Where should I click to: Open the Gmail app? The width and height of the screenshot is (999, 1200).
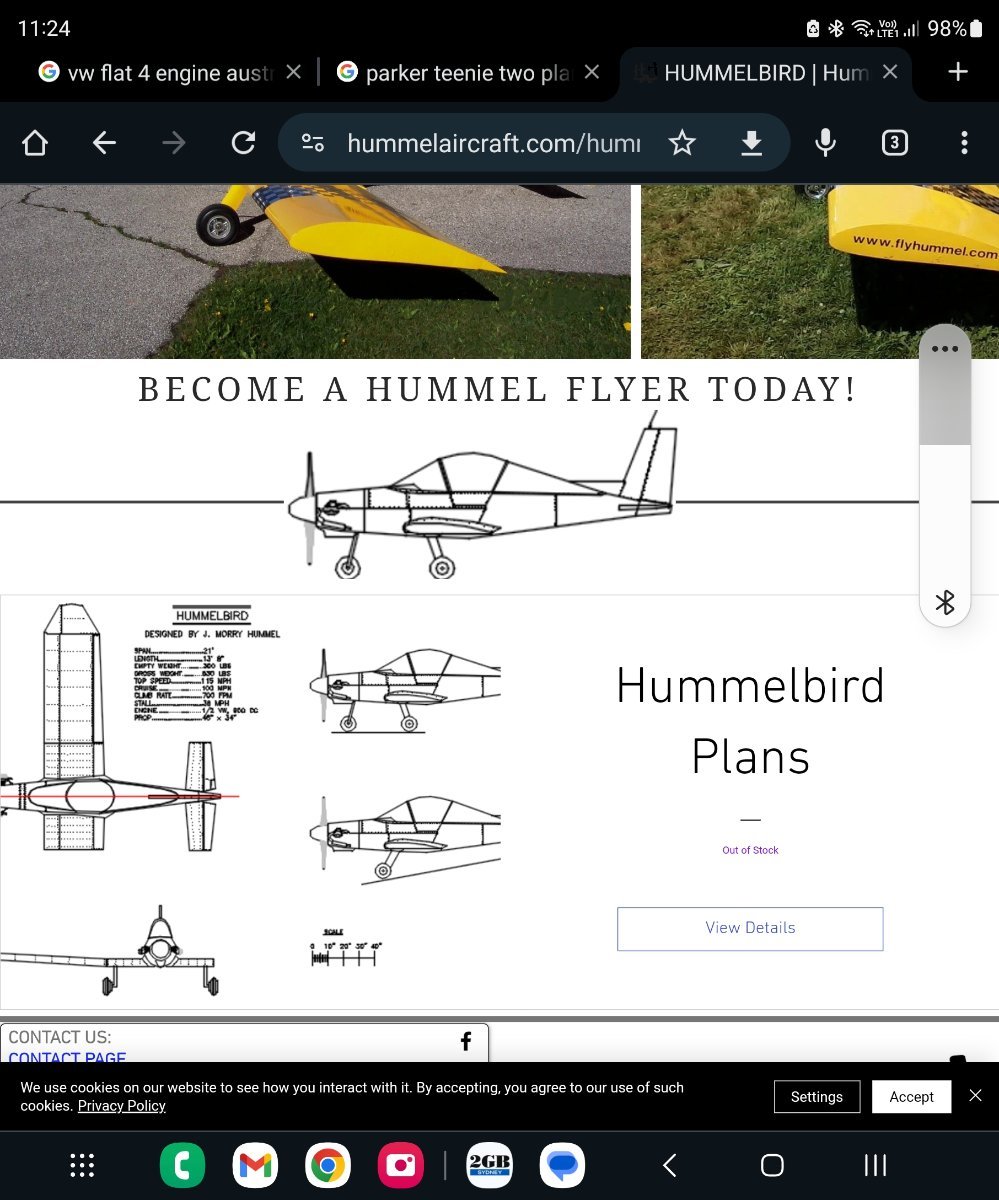click(x=255, y=1165)
